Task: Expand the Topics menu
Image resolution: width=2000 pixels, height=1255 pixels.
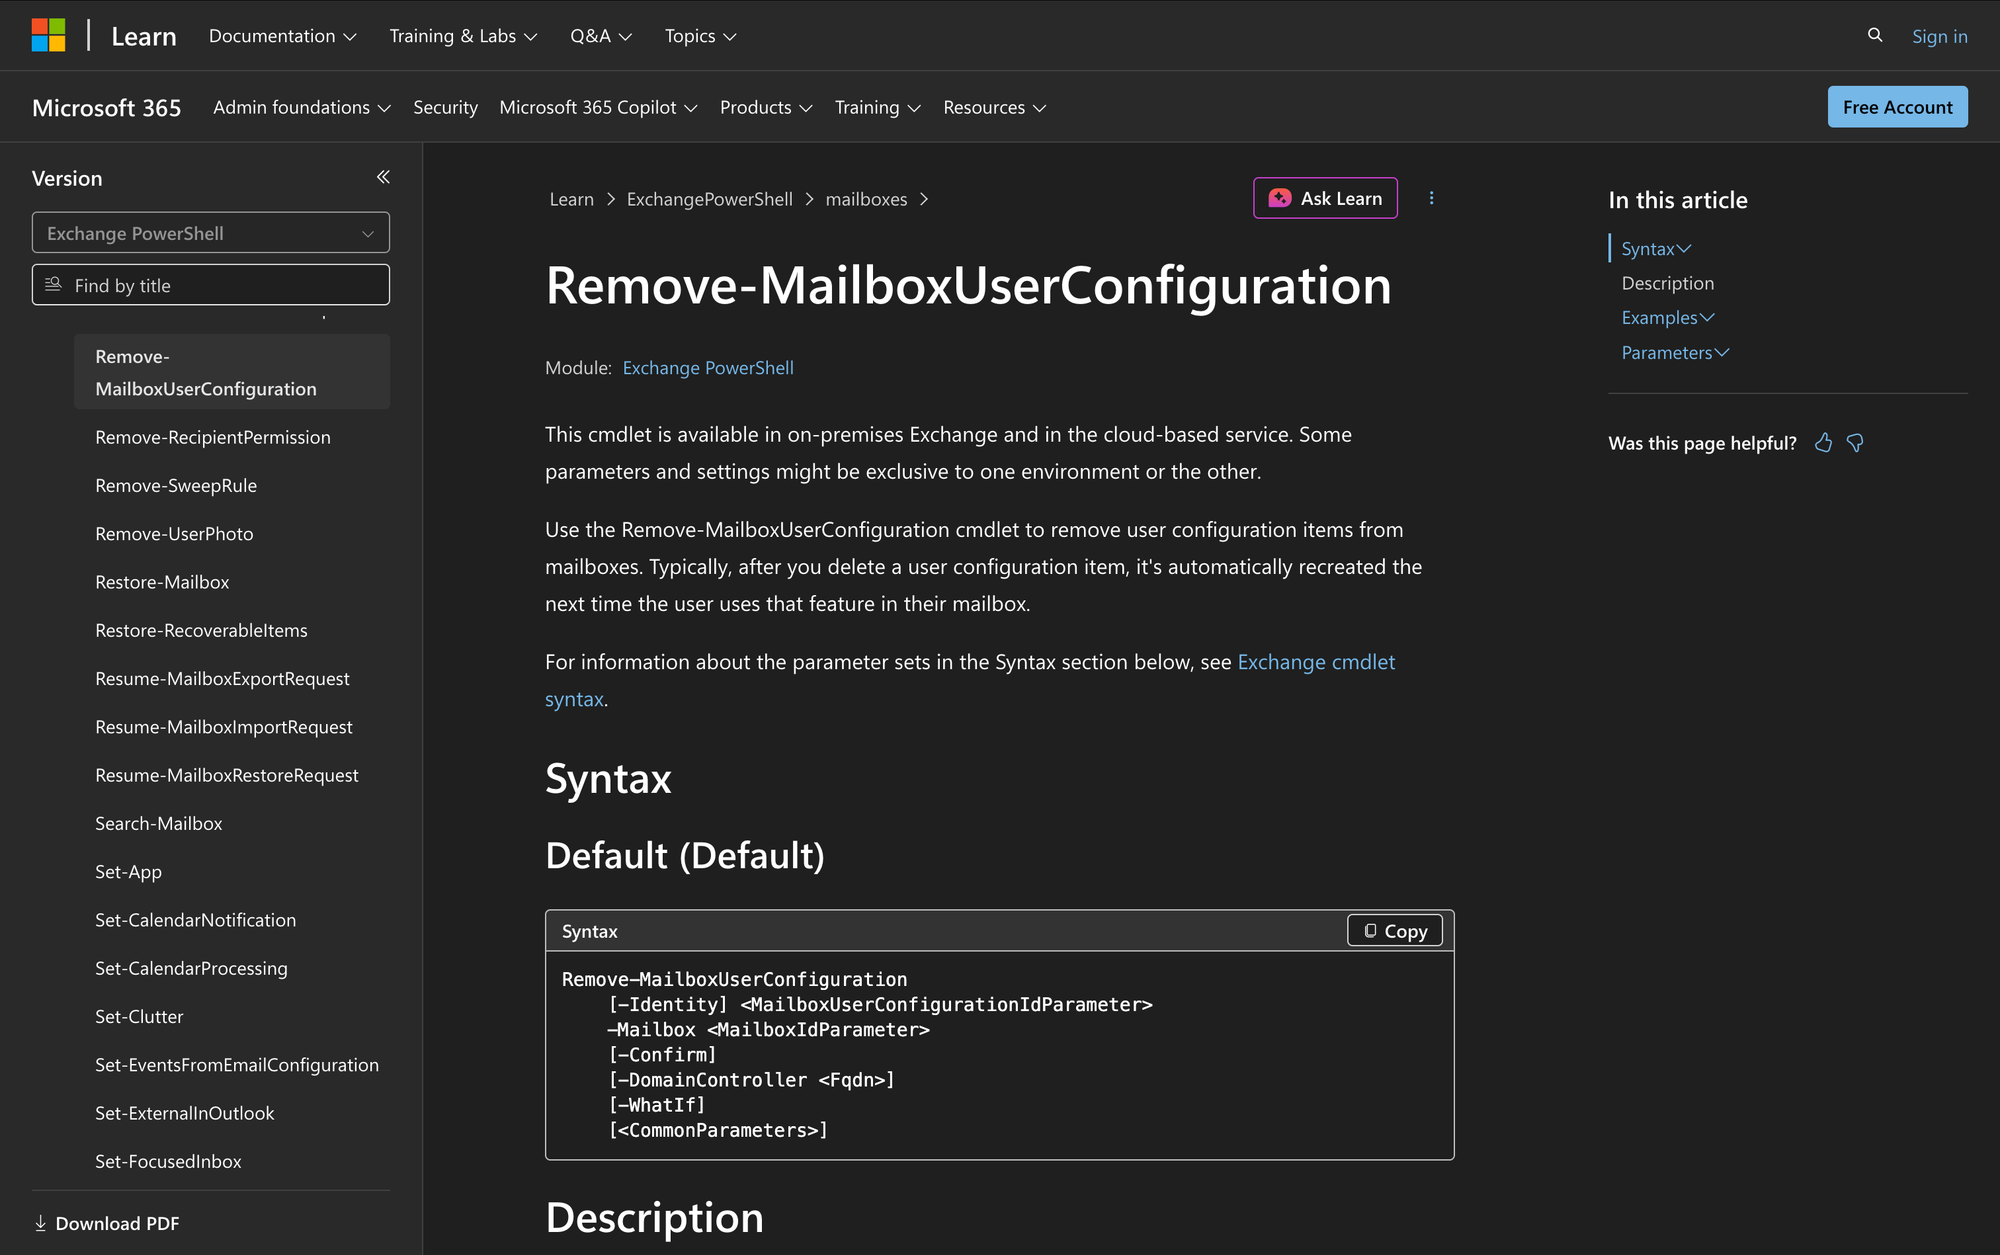Action: [x=700, y=36]
